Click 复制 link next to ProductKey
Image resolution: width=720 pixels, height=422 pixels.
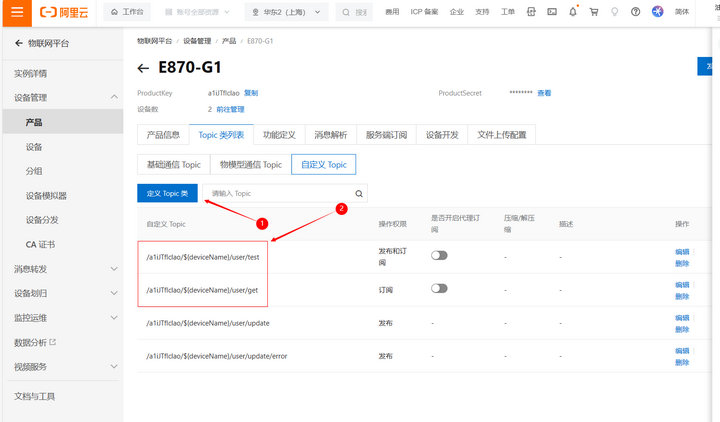[x=251, y=93]
